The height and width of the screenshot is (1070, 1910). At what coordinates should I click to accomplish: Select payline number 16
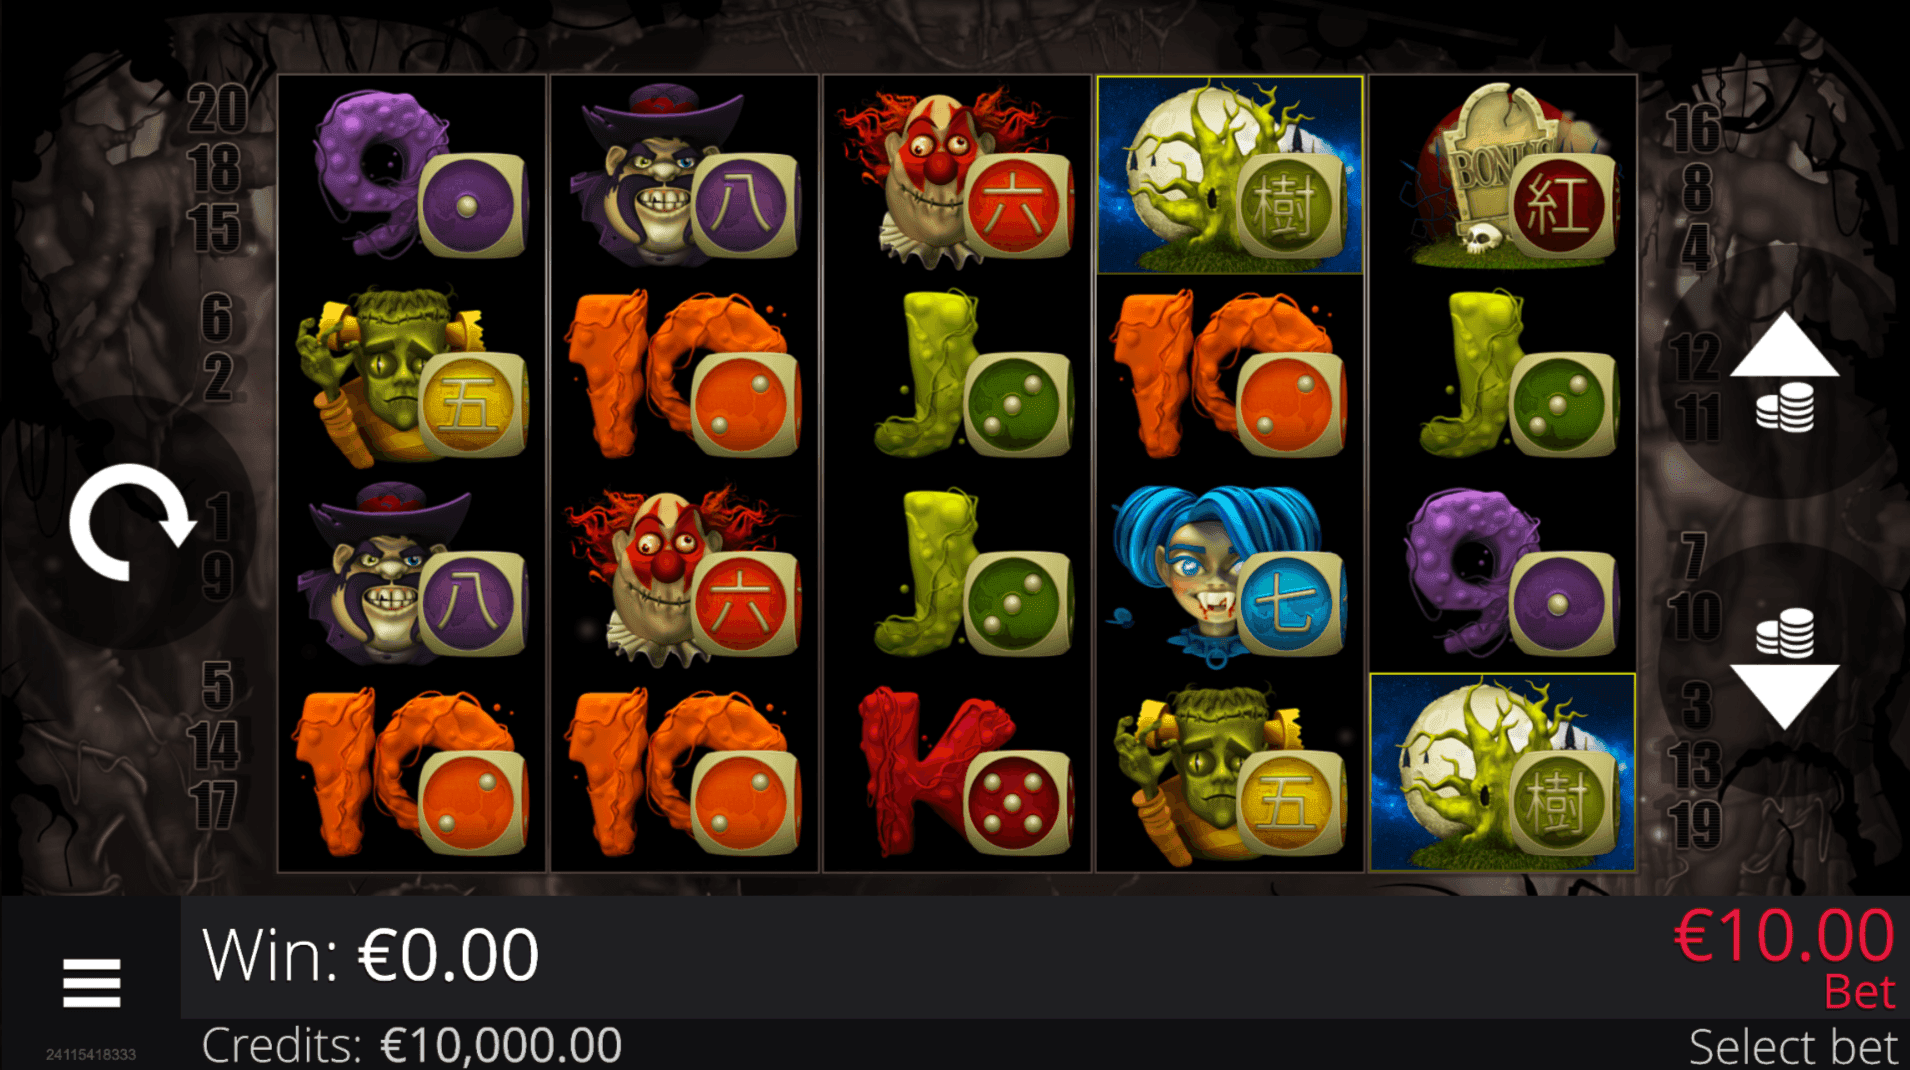point(1693,129)
